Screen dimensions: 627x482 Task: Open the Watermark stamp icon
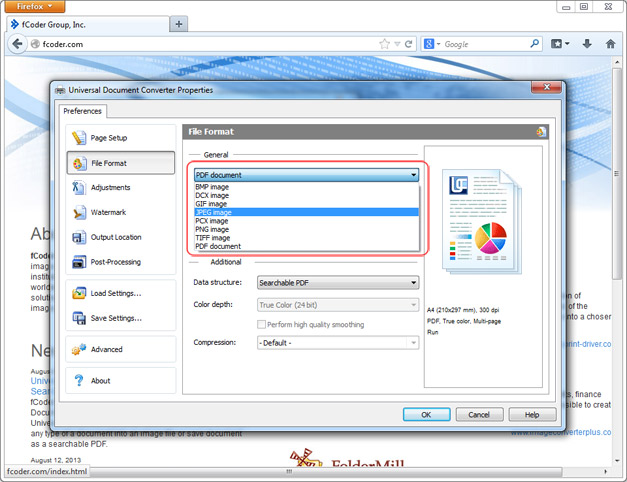point(79,212)
